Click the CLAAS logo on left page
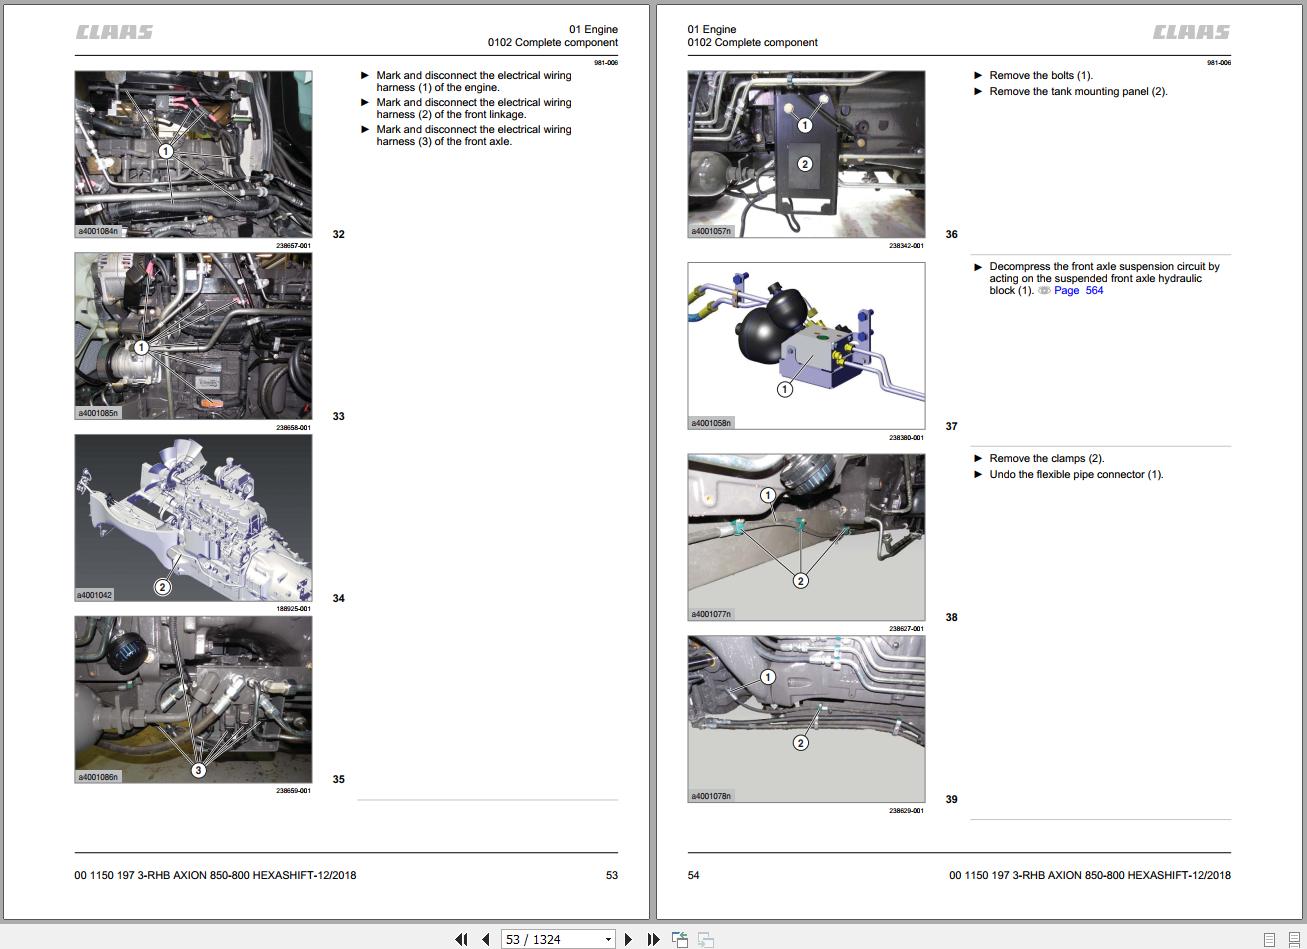The image size is (1307, 949). pyautogui.click(x=115, y=32)
